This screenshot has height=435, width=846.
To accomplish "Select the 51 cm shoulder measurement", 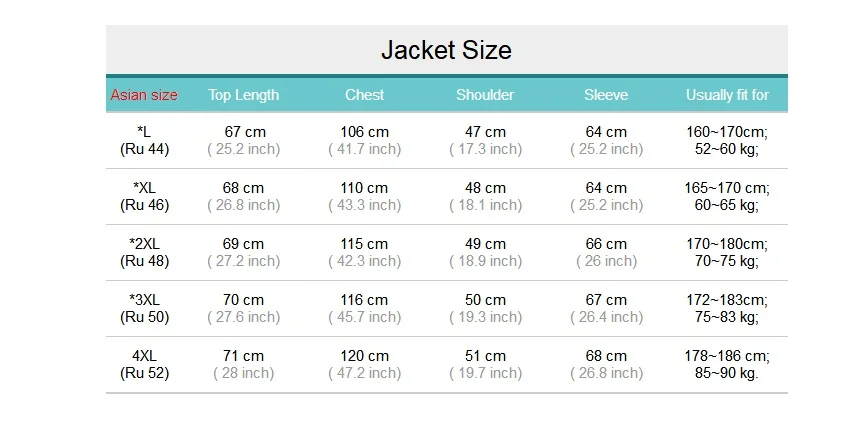I will (485, 356).
